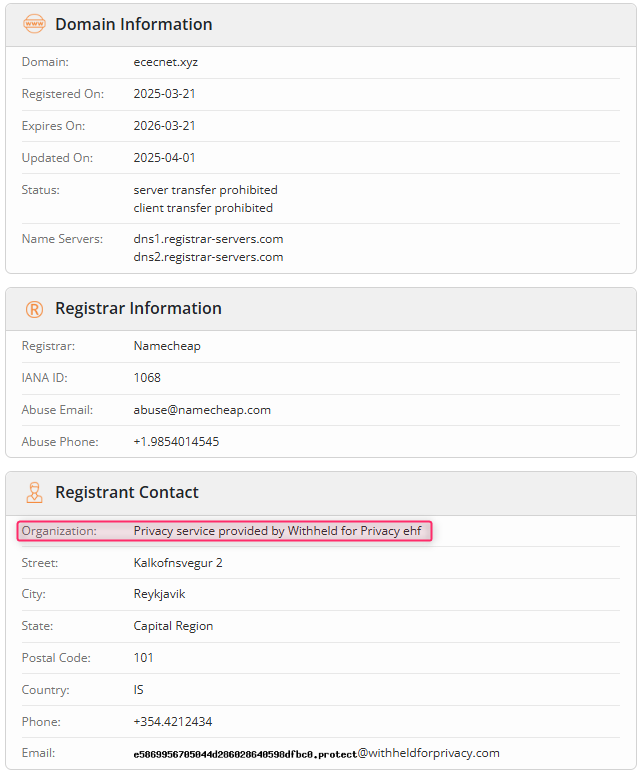Click the Registered On date 2025-03-21
The height and width of the screenshot is (772, 639).
pos(164,94)
